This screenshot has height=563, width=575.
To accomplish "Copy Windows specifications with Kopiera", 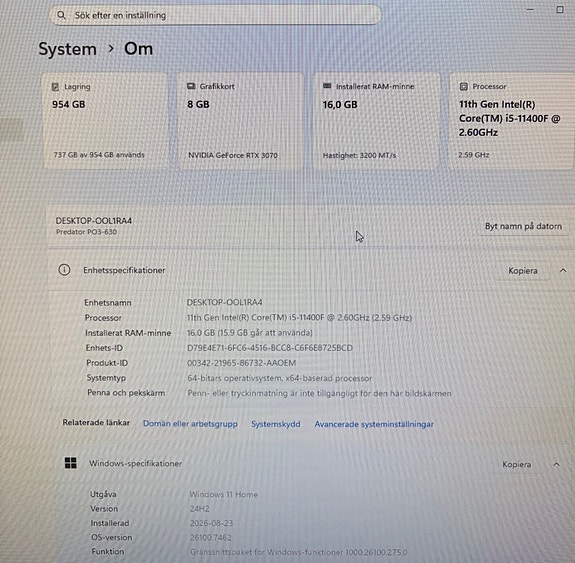I will point(516,464).
